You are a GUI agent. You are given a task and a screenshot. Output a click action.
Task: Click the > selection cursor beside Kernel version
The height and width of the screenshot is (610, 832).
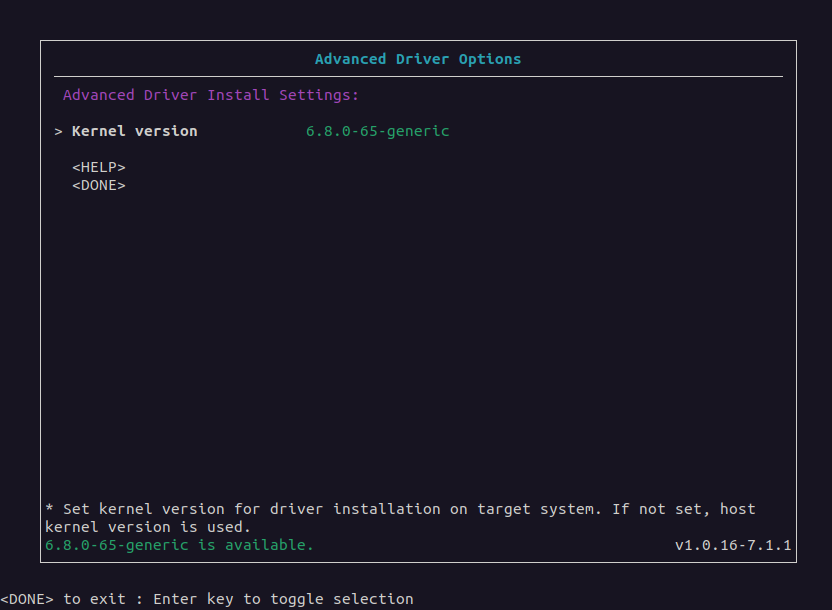pos(59,131)
